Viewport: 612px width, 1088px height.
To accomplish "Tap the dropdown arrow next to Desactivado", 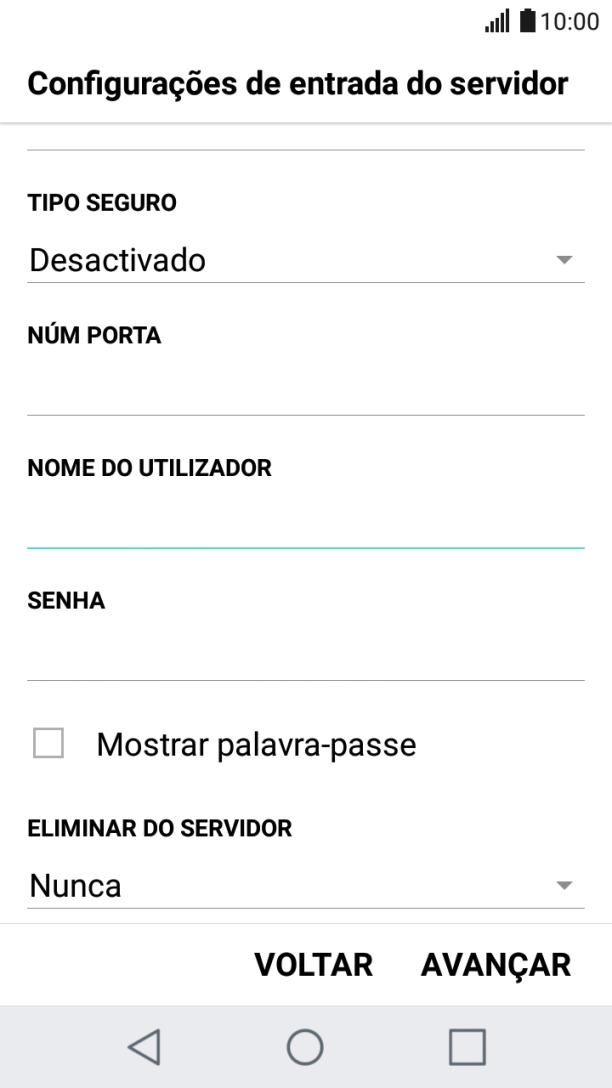I will click(x=565, y=259).
